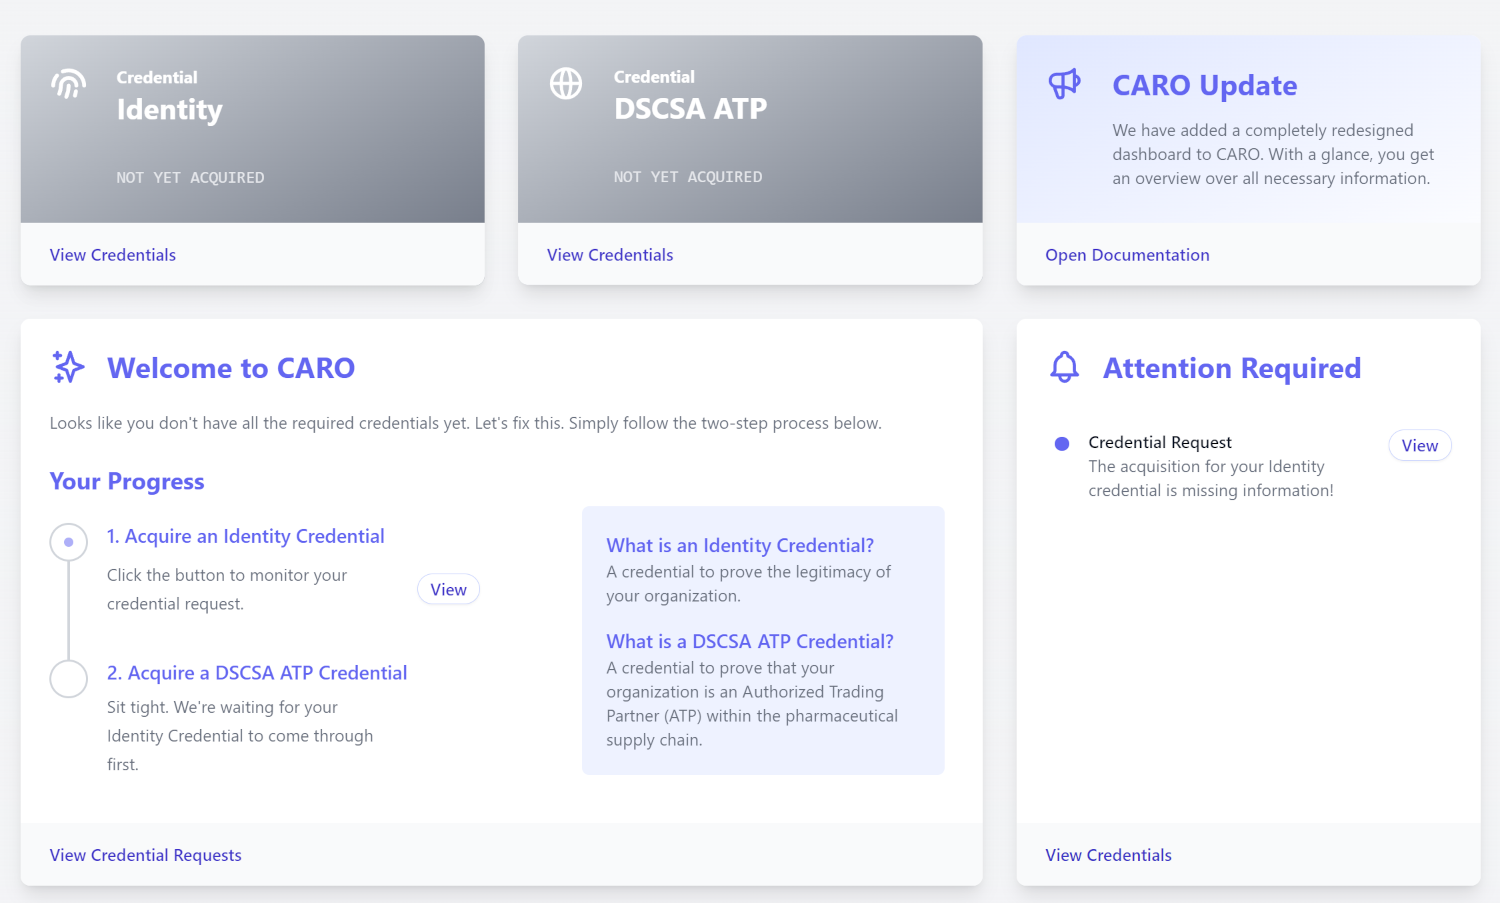Screen dimensions: 1500x903
Task: Open View Credentials on the Identity card
Action: click(112, 254)
